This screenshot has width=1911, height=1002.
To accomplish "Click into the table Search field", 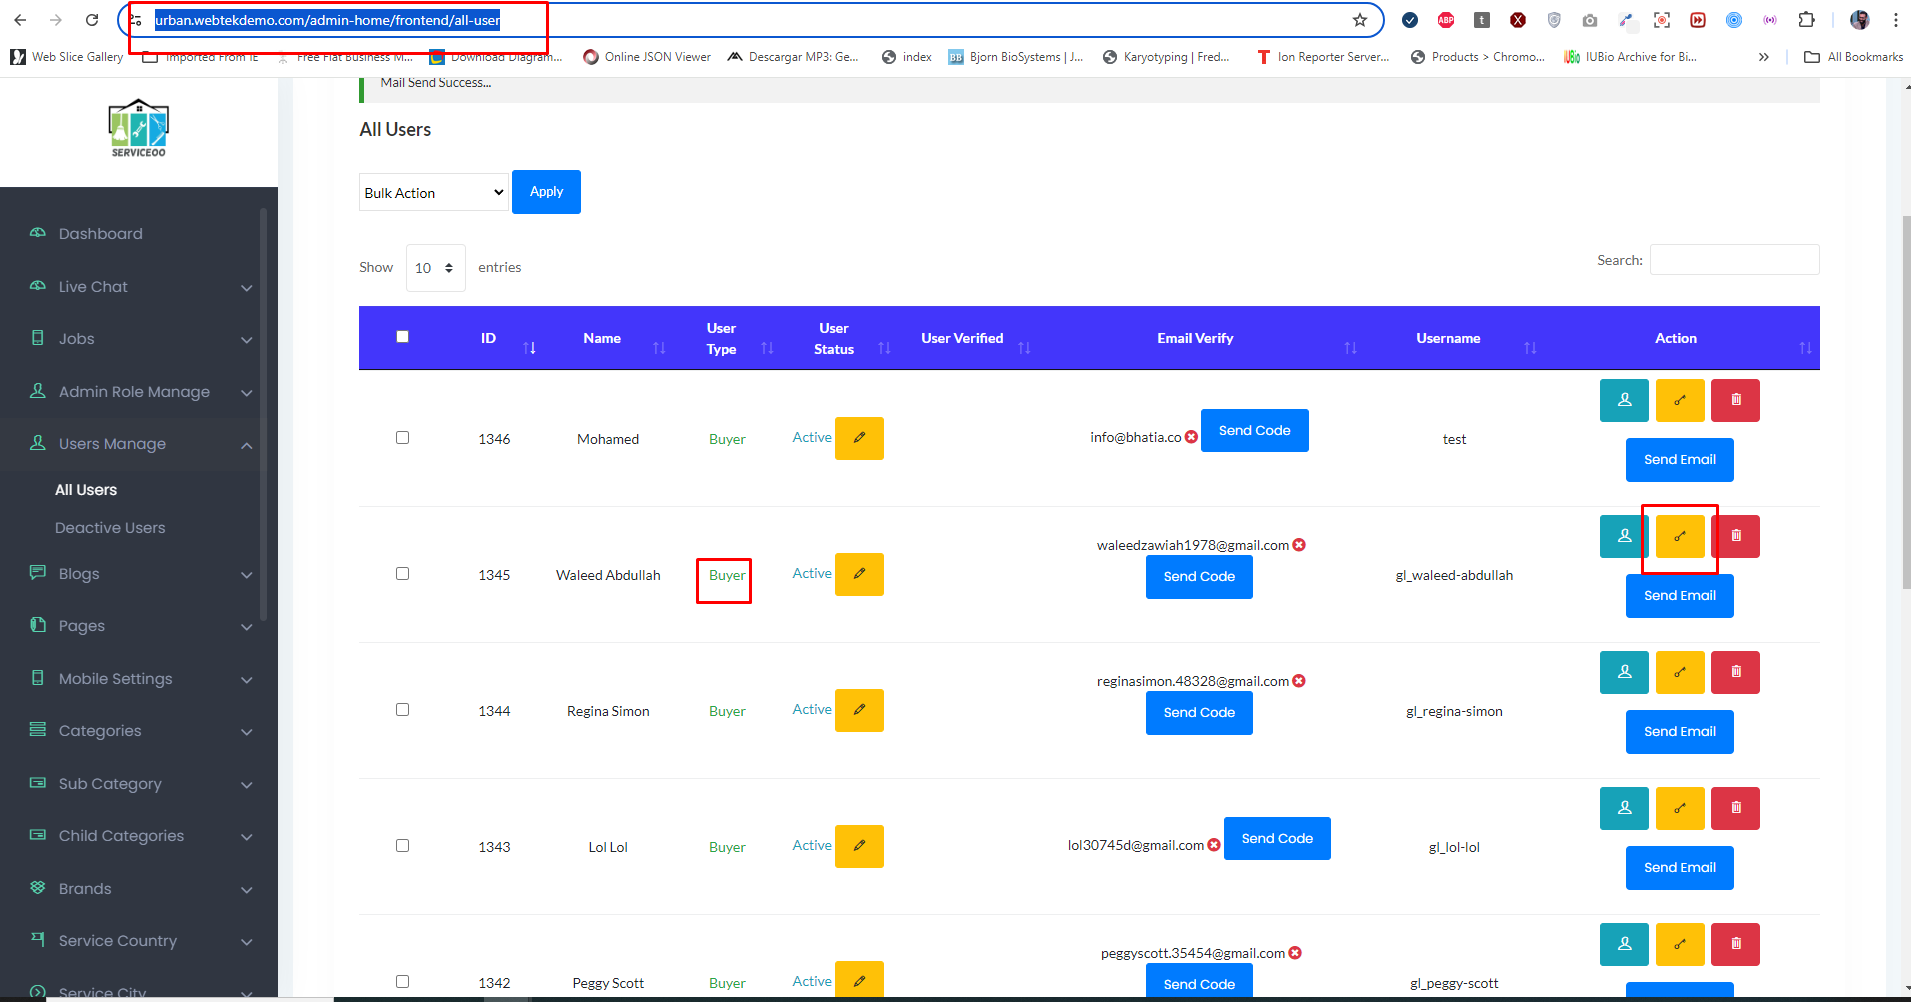I will point(1734,260).
